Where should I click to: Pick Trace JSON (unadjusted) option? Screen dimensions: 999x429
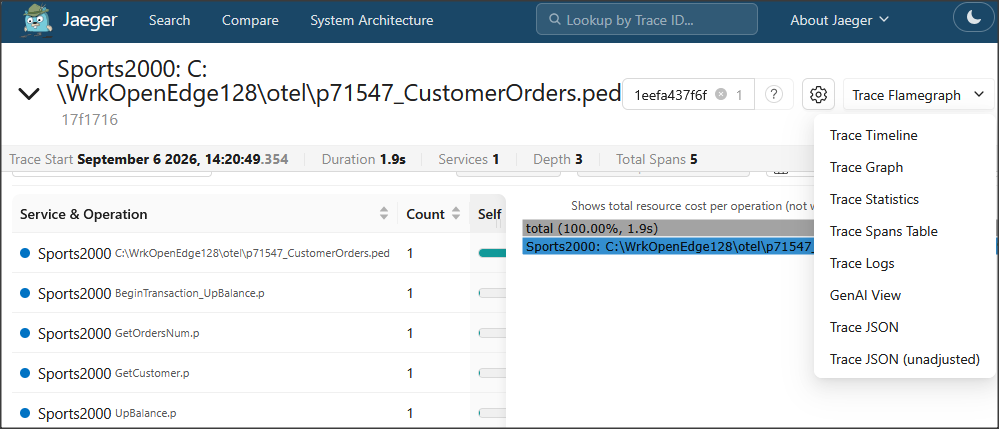click(x=904, y=360)
